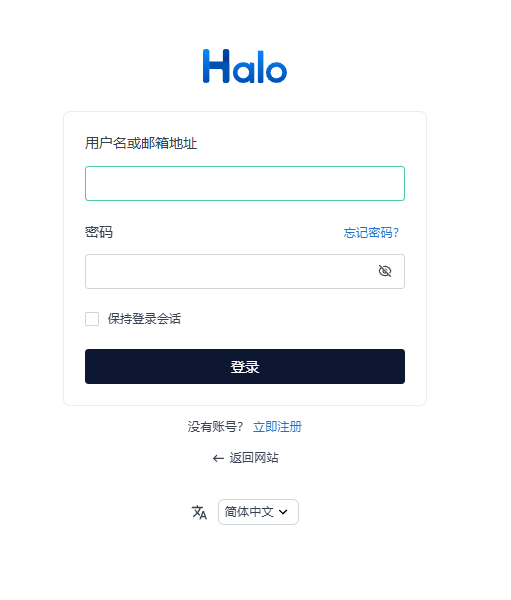This screenshot has height=600, width=511.
Task: Click the question mark ending 忘记密码?
Action: point(396,232)
